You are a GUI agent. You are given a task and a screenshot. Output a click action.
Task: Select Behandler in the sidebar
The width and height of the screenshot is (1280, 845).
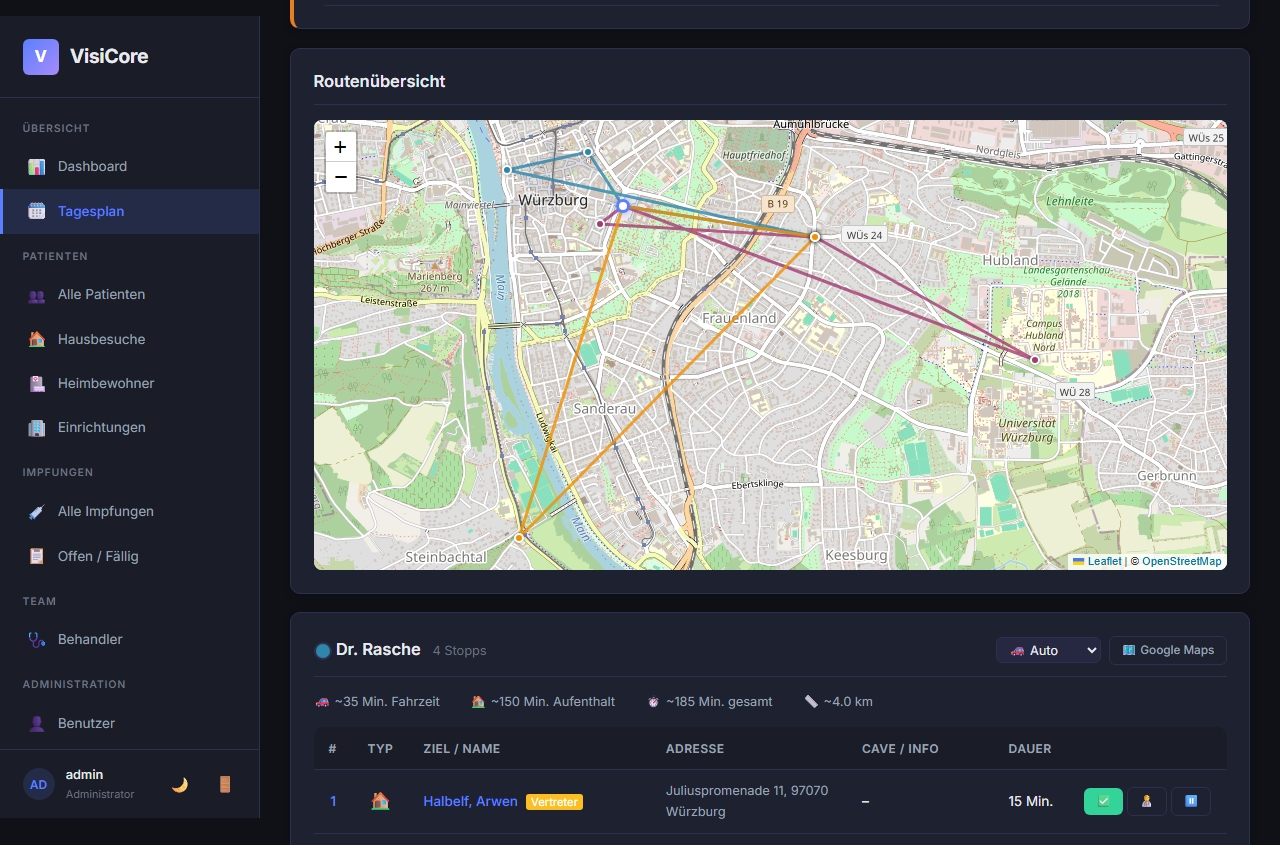pyautogui.click(x=90, y=639)
